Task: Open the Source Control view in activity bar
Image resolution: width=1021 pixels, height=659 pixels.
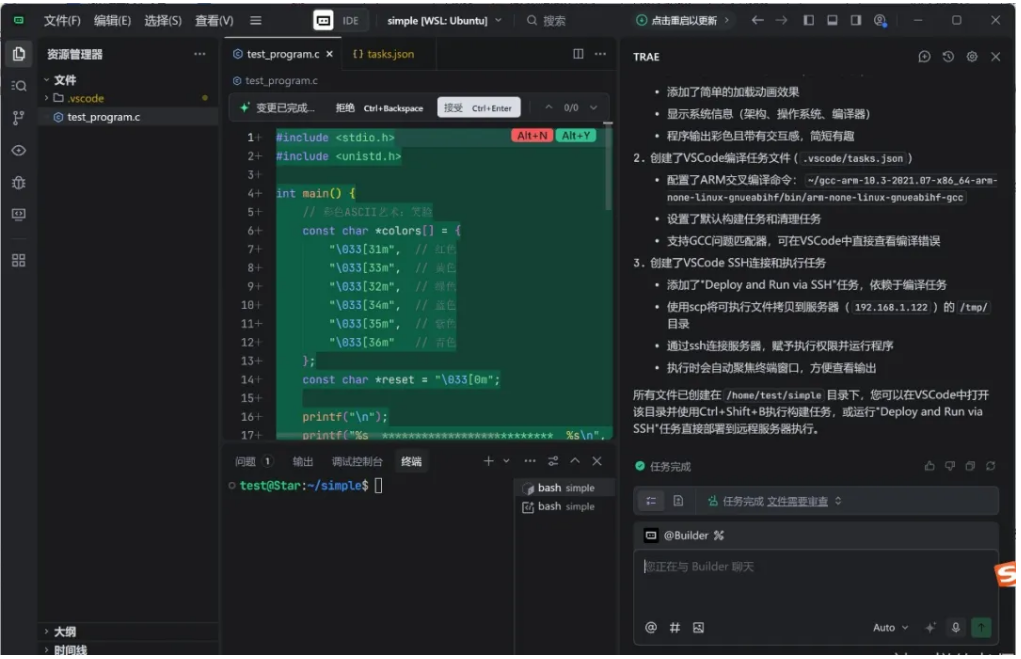Action: click(x=18, y=118)
